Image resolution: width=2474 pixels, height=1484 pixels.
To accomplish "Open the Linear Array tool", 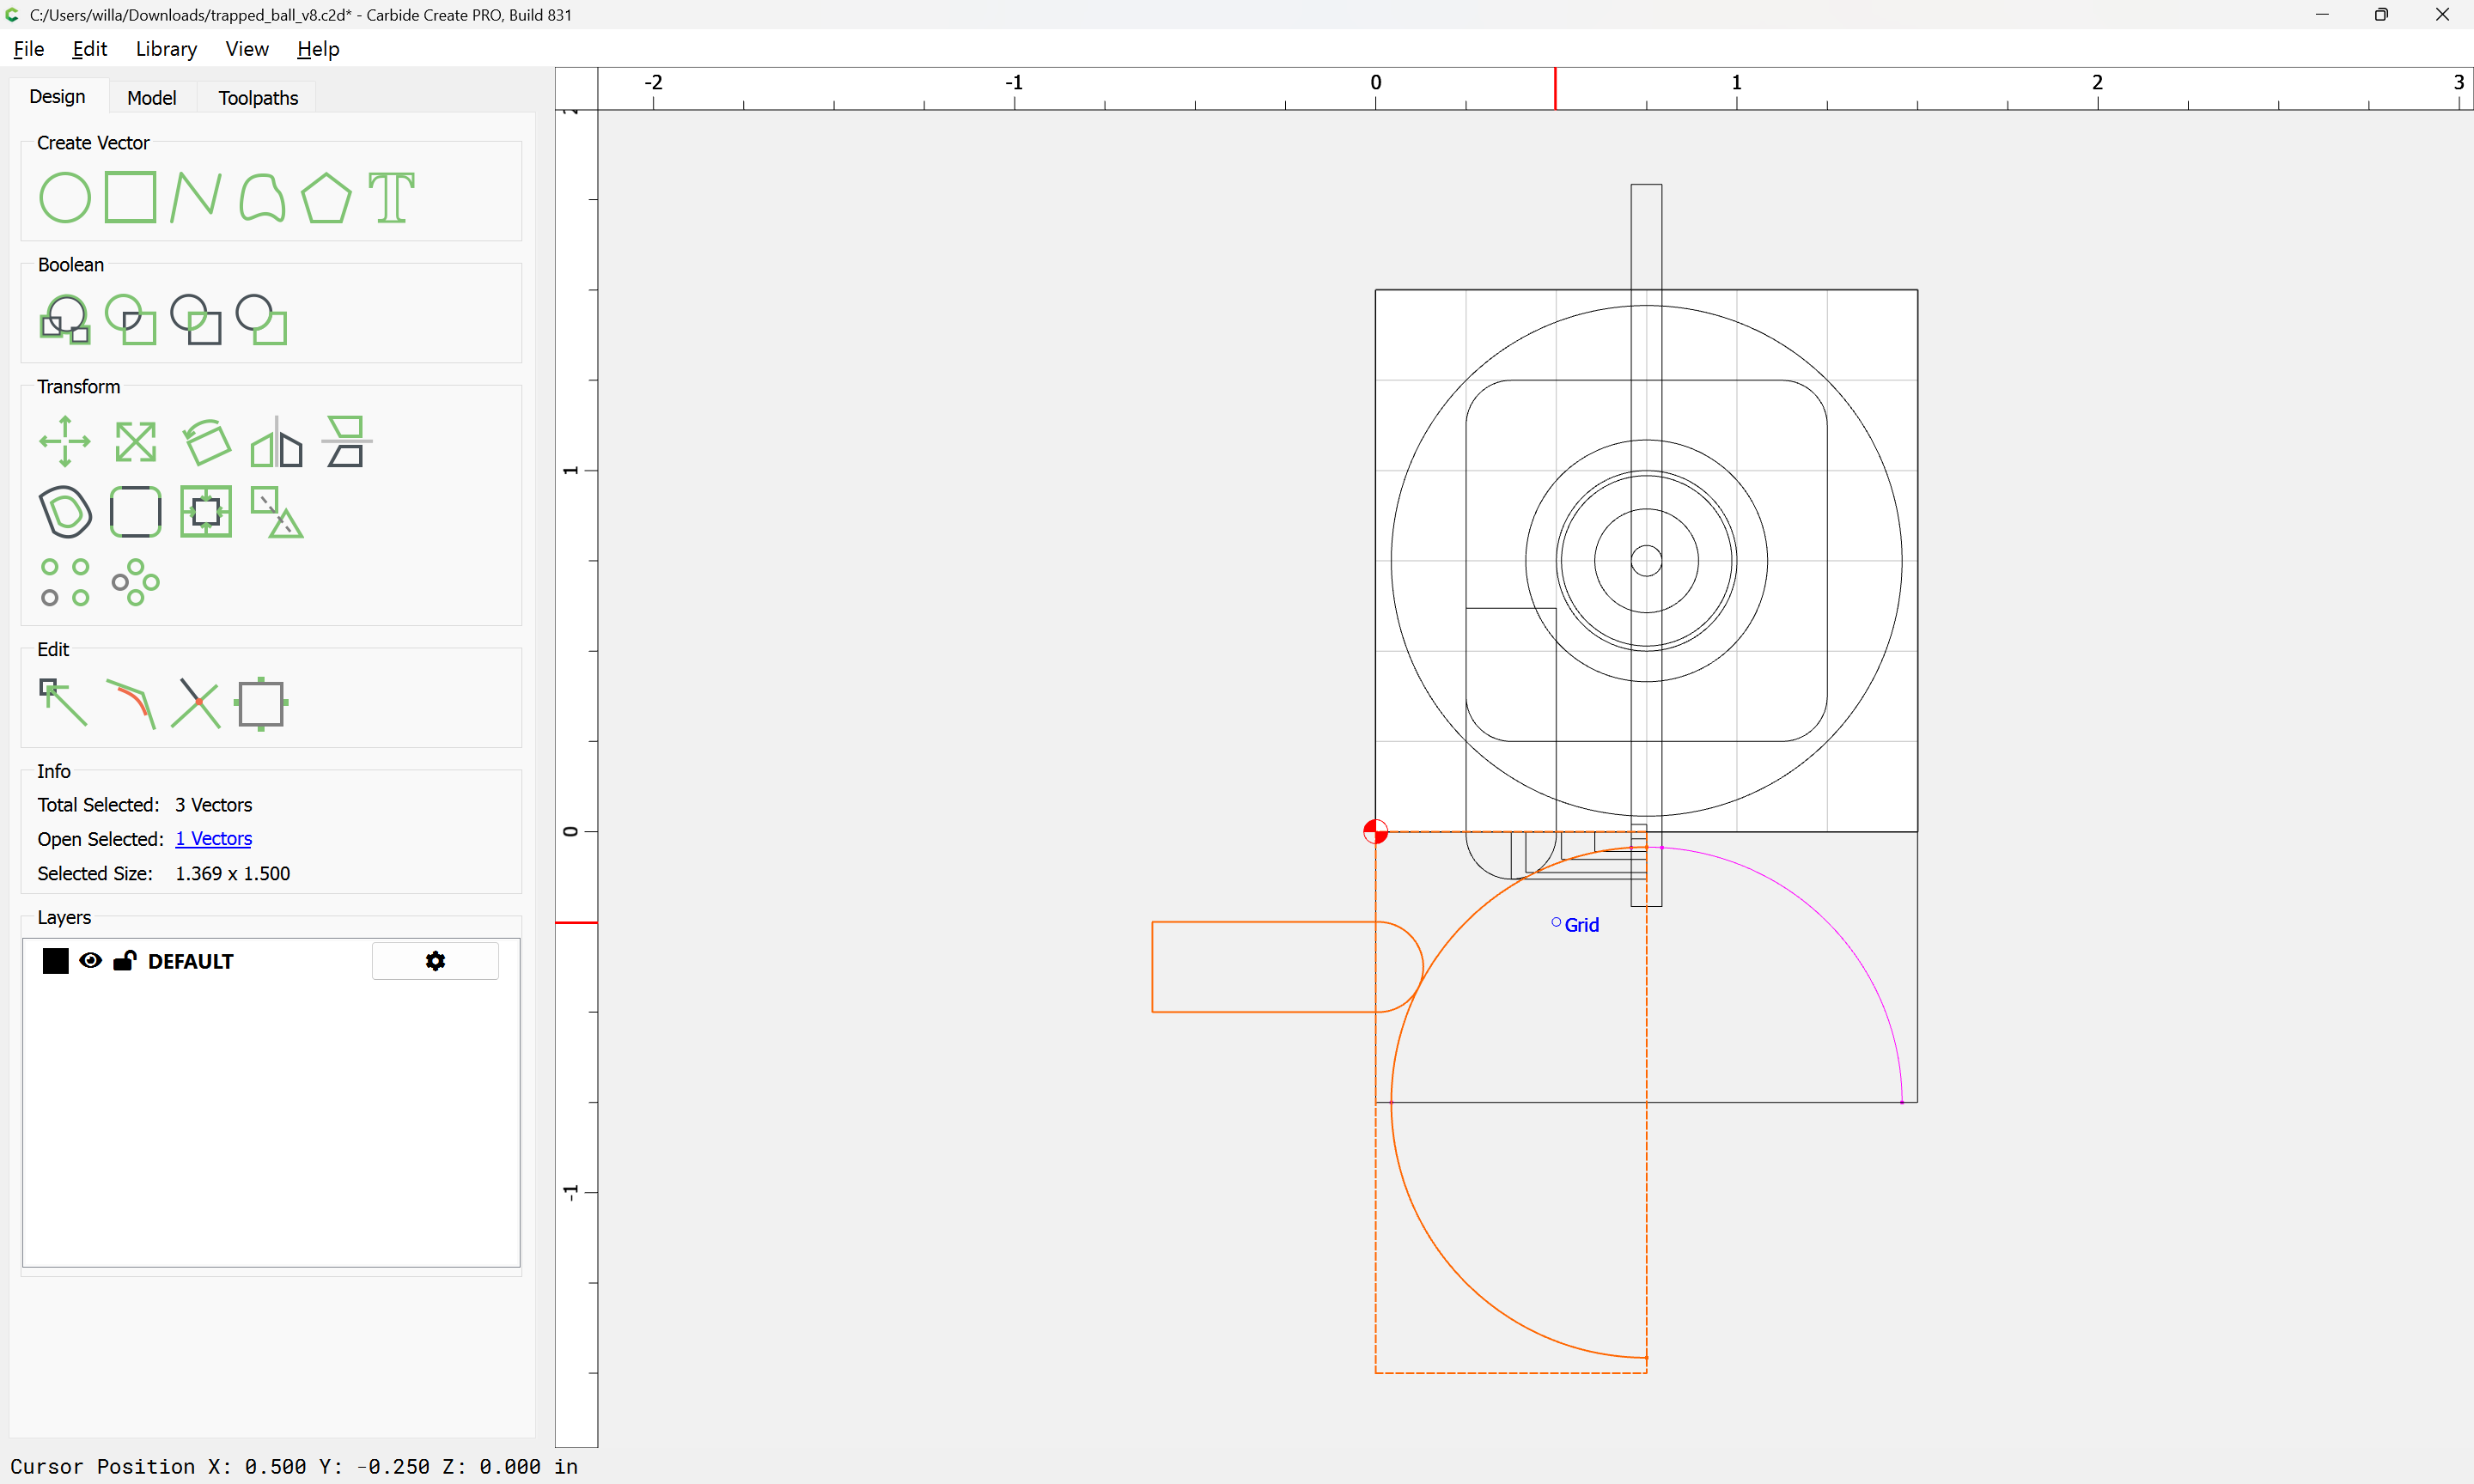I will 64,582.
